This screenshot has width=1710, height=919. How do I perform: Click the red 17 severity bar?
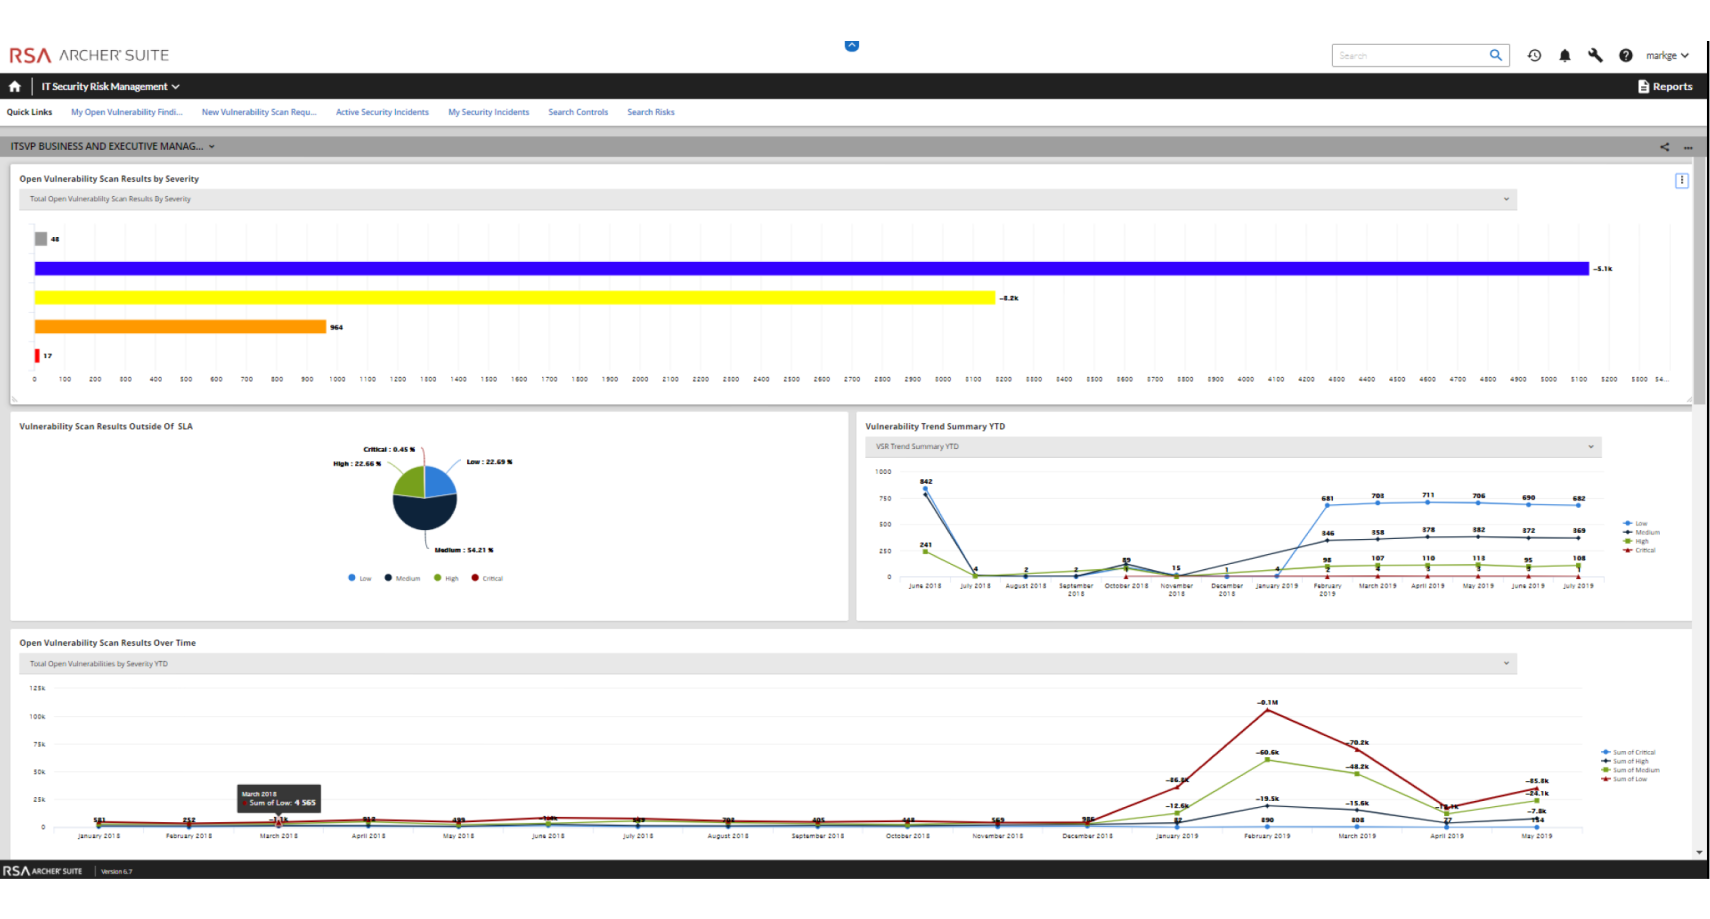tap(37, 355)
